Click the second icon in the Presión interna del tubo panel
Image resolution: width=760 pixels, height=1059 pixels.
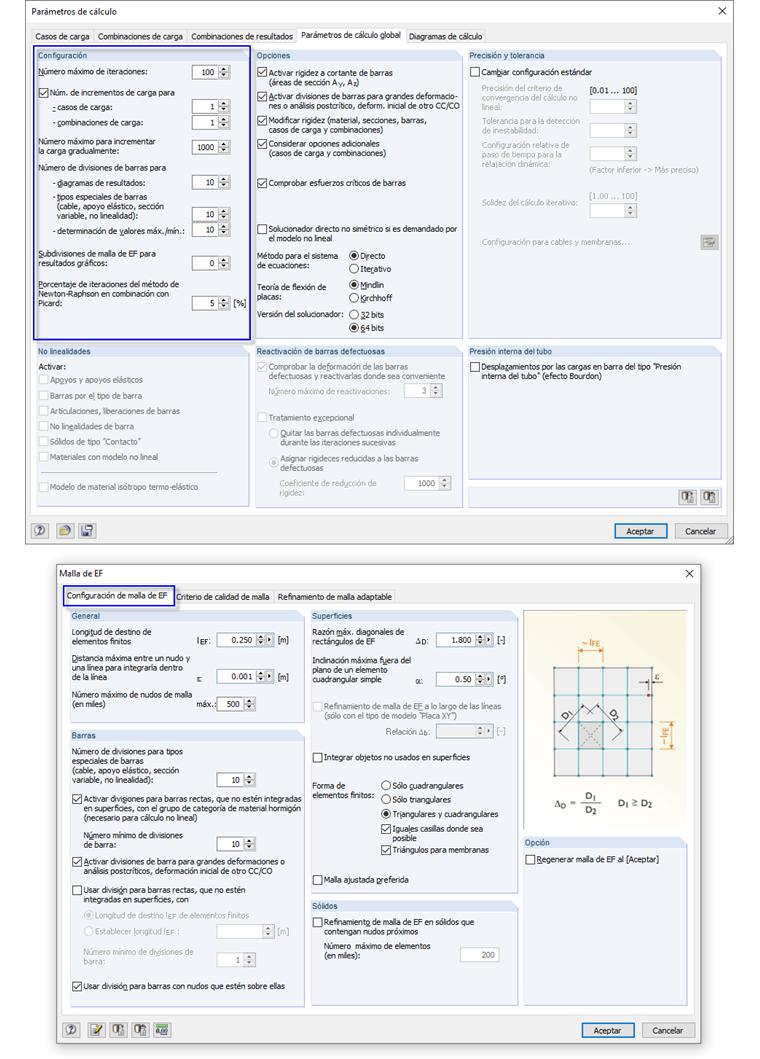709,497
